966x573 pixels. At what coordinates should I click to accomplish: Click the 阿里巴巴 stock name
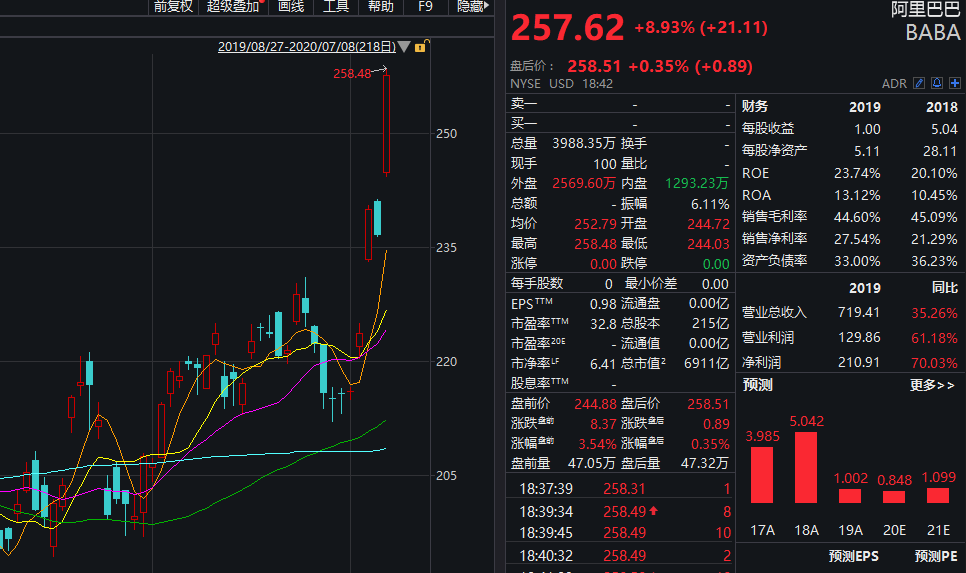click(x=925, y=9)
